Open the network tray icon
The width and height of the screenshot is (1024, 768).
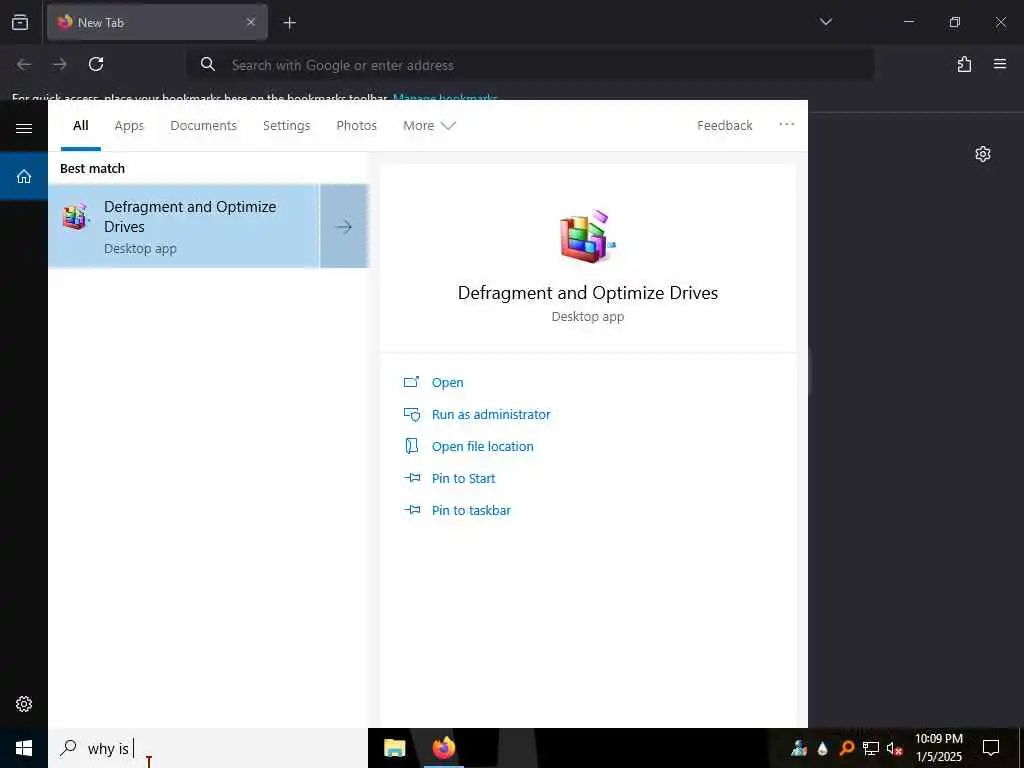(871, 748)
